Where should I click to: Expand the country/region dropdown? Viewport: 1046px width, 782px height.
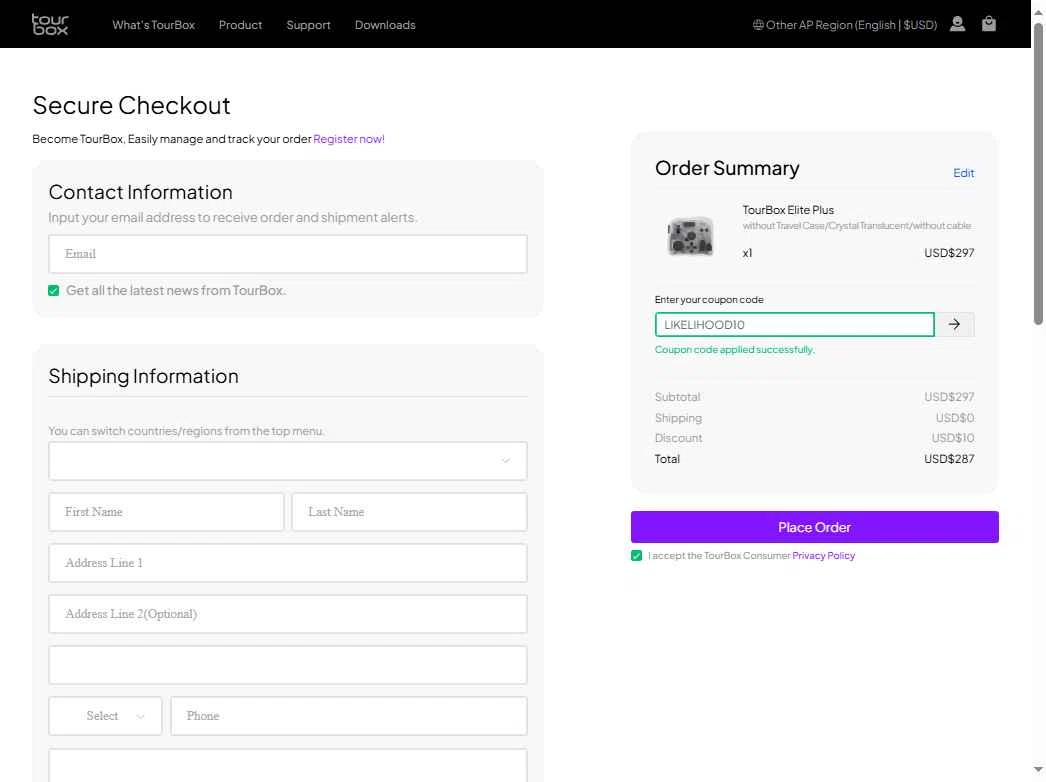click(288, 460)
